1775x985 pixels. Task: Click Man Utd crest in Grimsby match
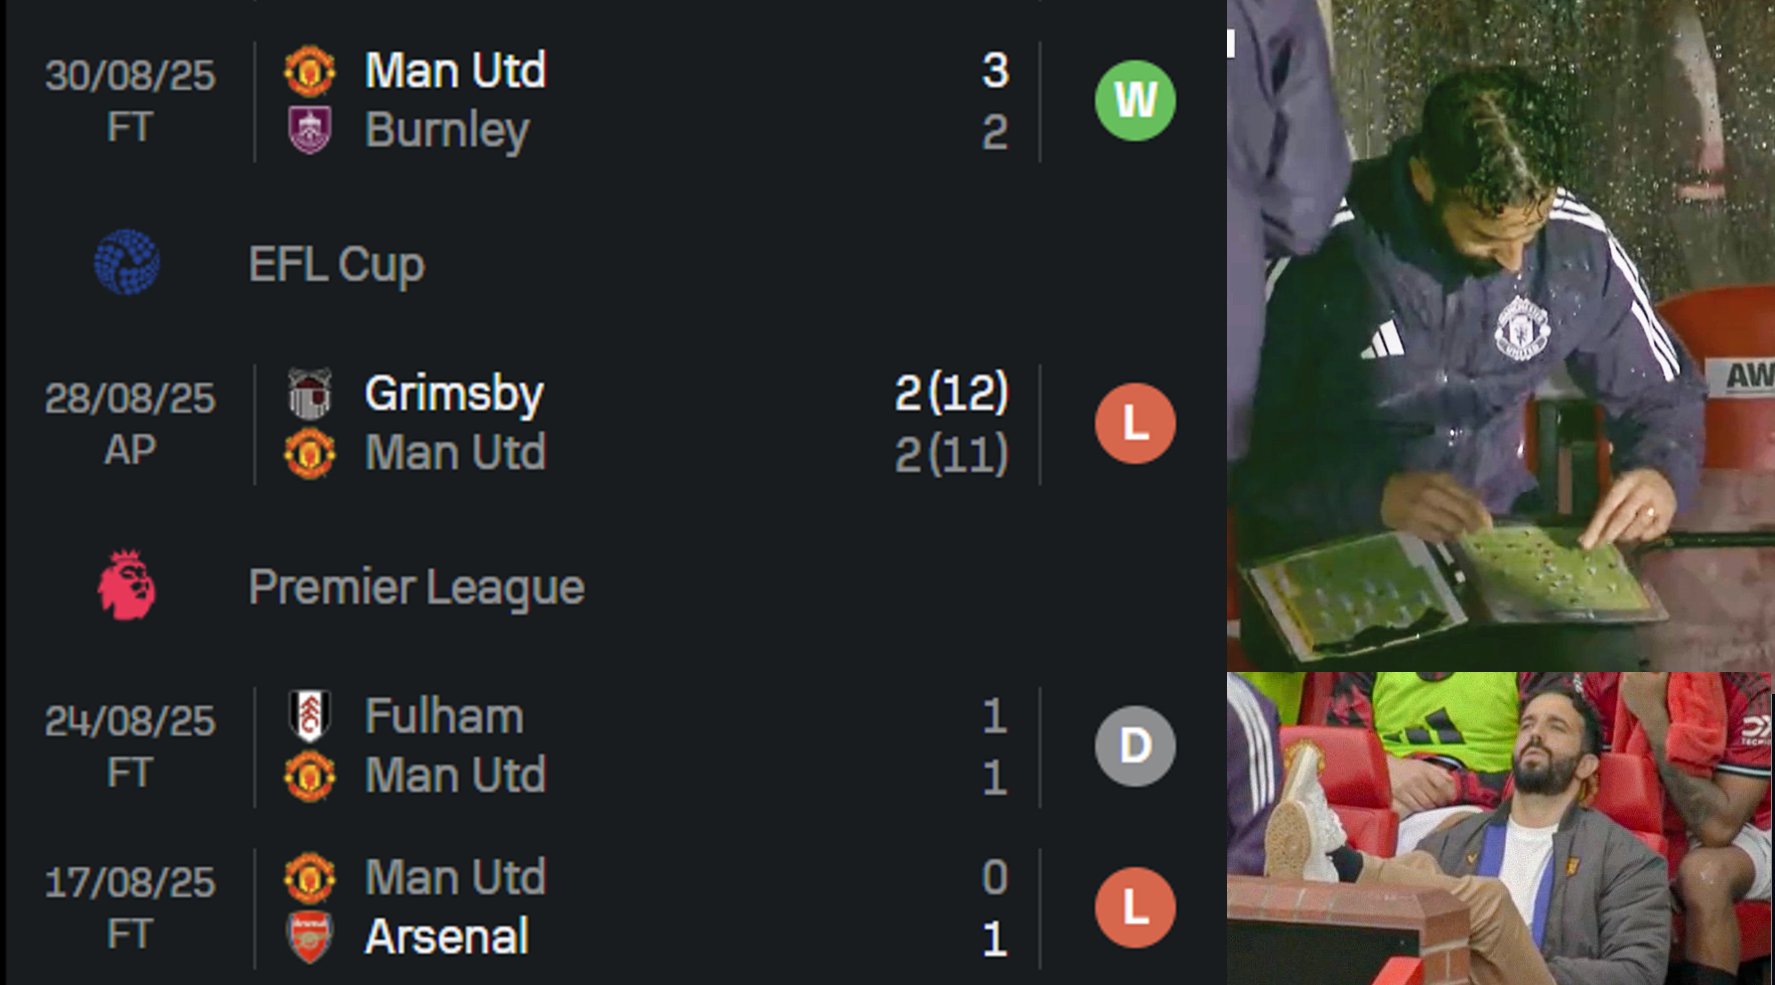309,453
